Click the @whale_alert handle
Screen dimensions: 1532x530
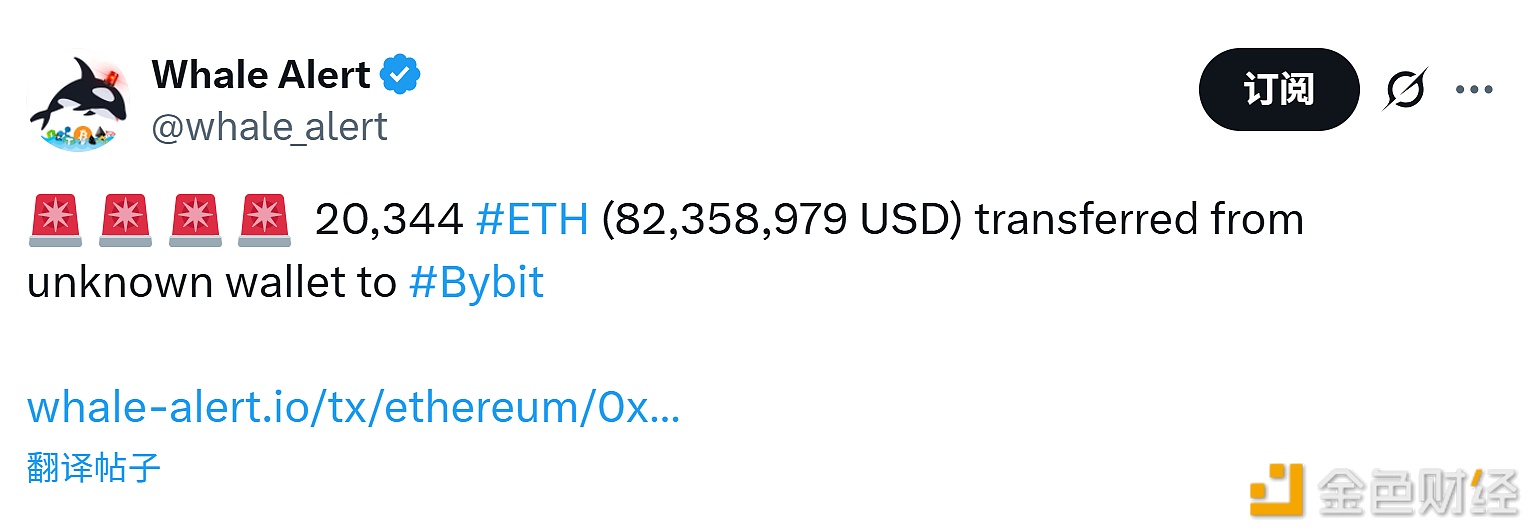(x=269, y=127)
